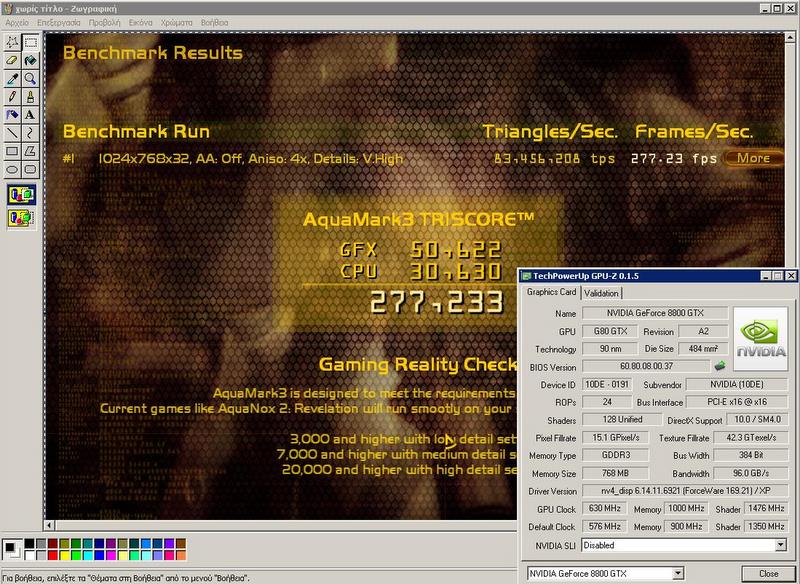
Task: Click the foreground/background color indicator box
Action: (x=12, y=549)
